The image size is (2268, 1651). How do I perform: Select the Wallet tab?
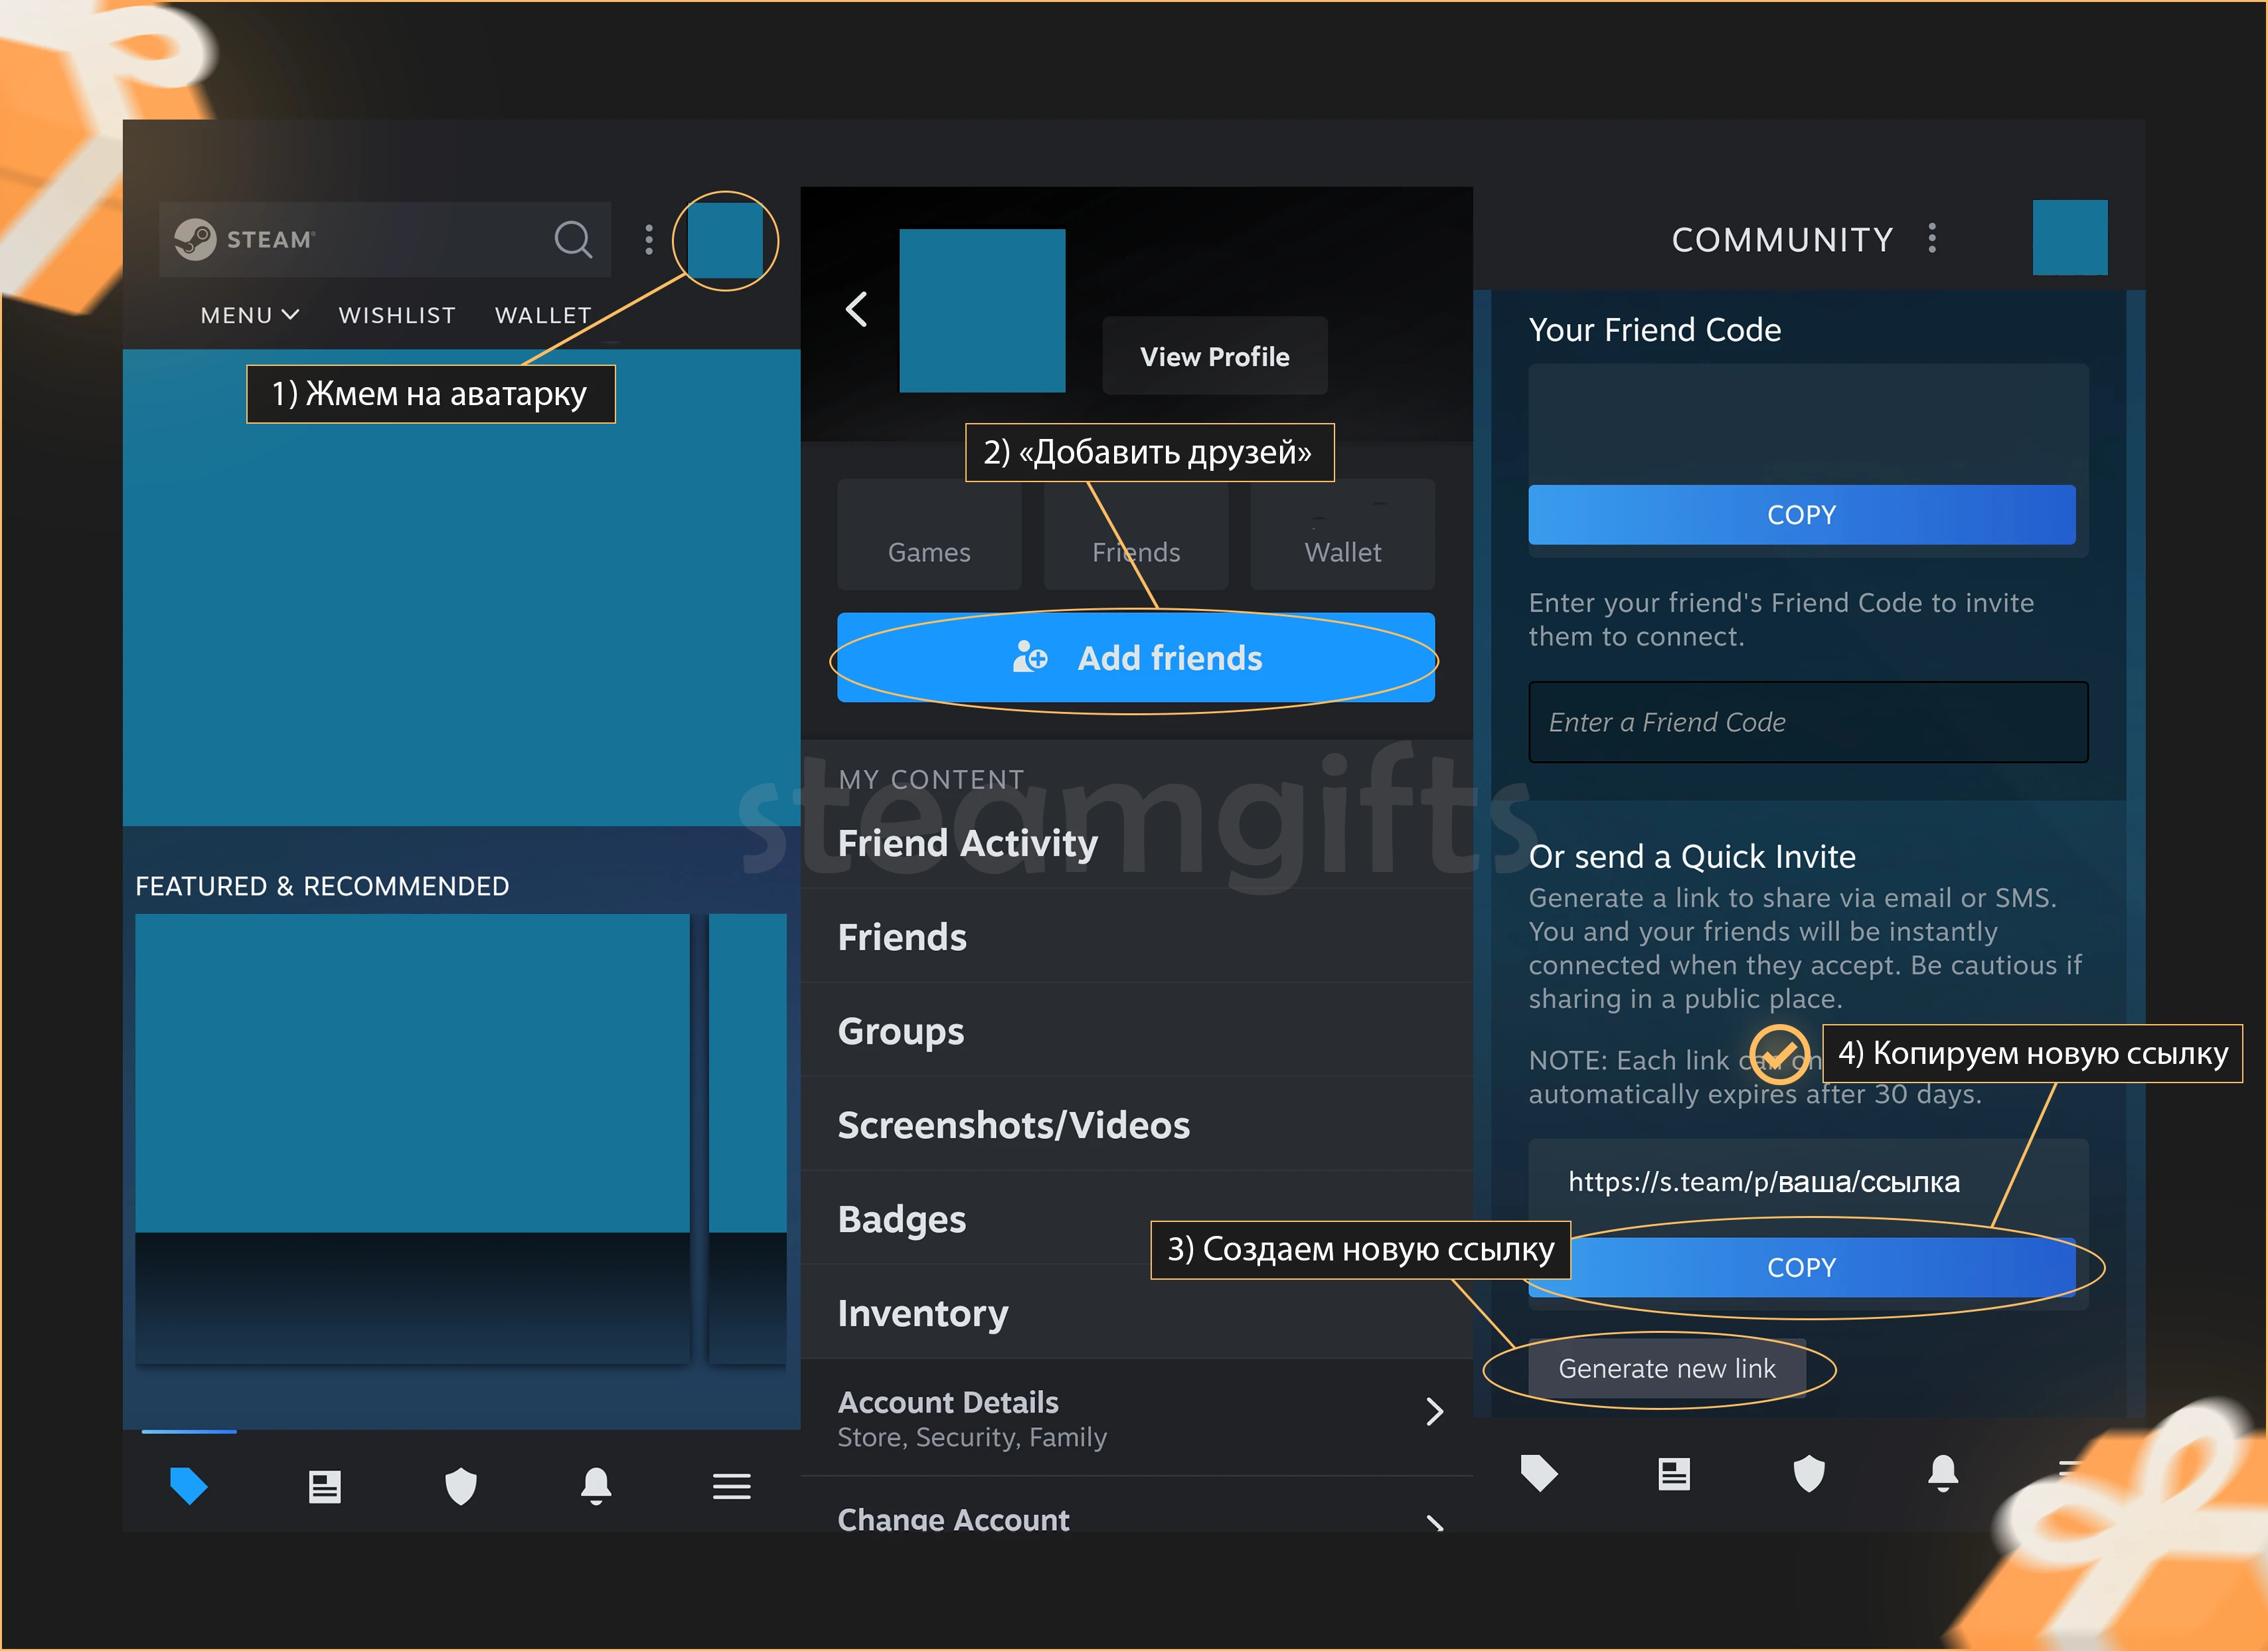pos(1342,550)
